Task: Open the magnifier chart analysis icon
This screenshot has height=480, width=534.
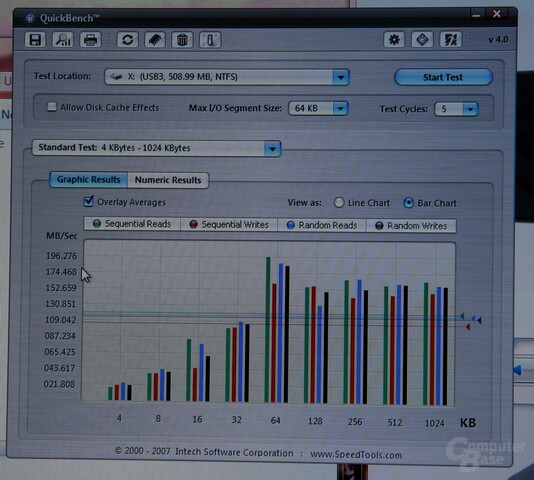Action: click(63, 40)
